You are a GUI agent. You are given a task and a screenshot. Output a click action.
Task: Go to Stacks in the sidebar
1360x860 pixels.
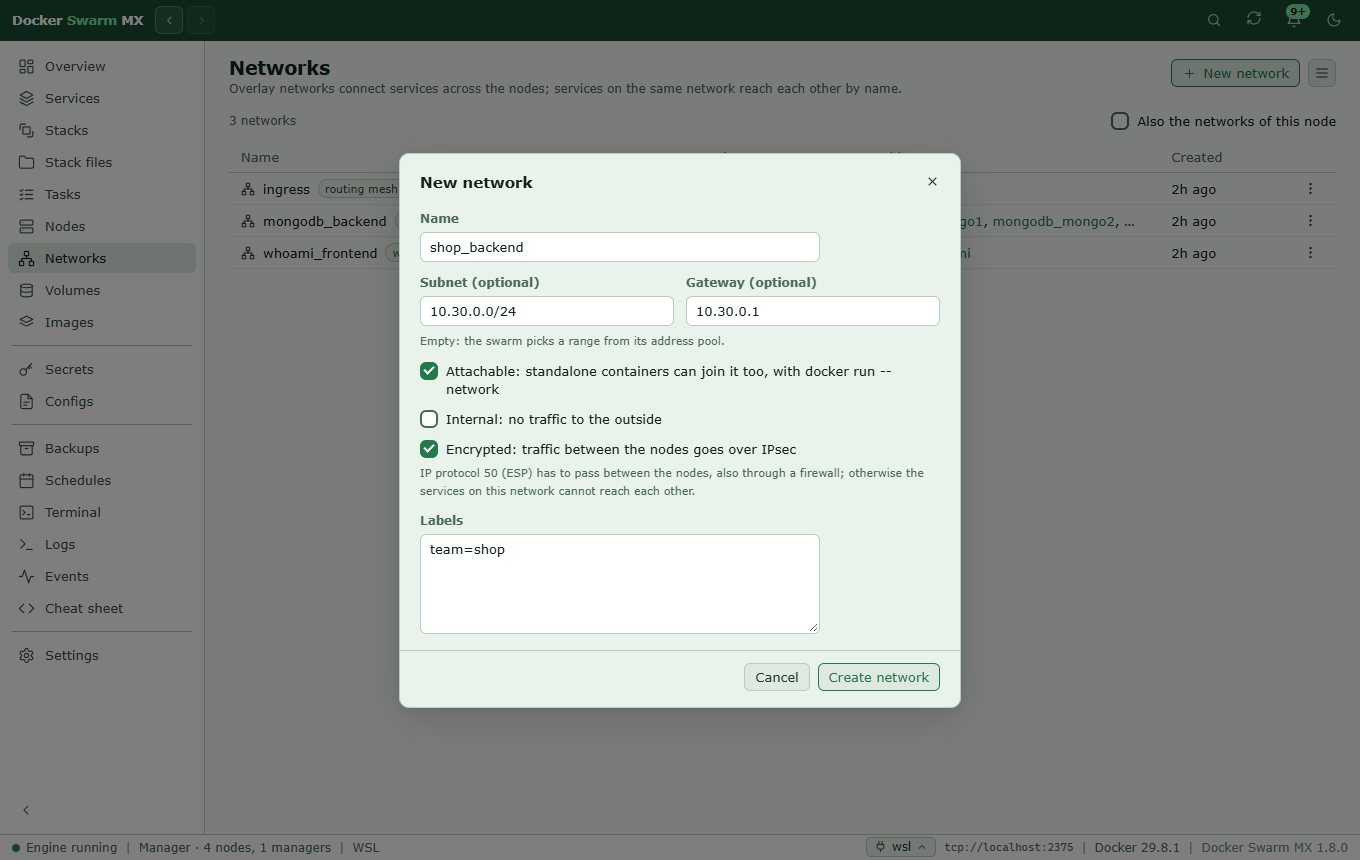click(x=102, y=130)
